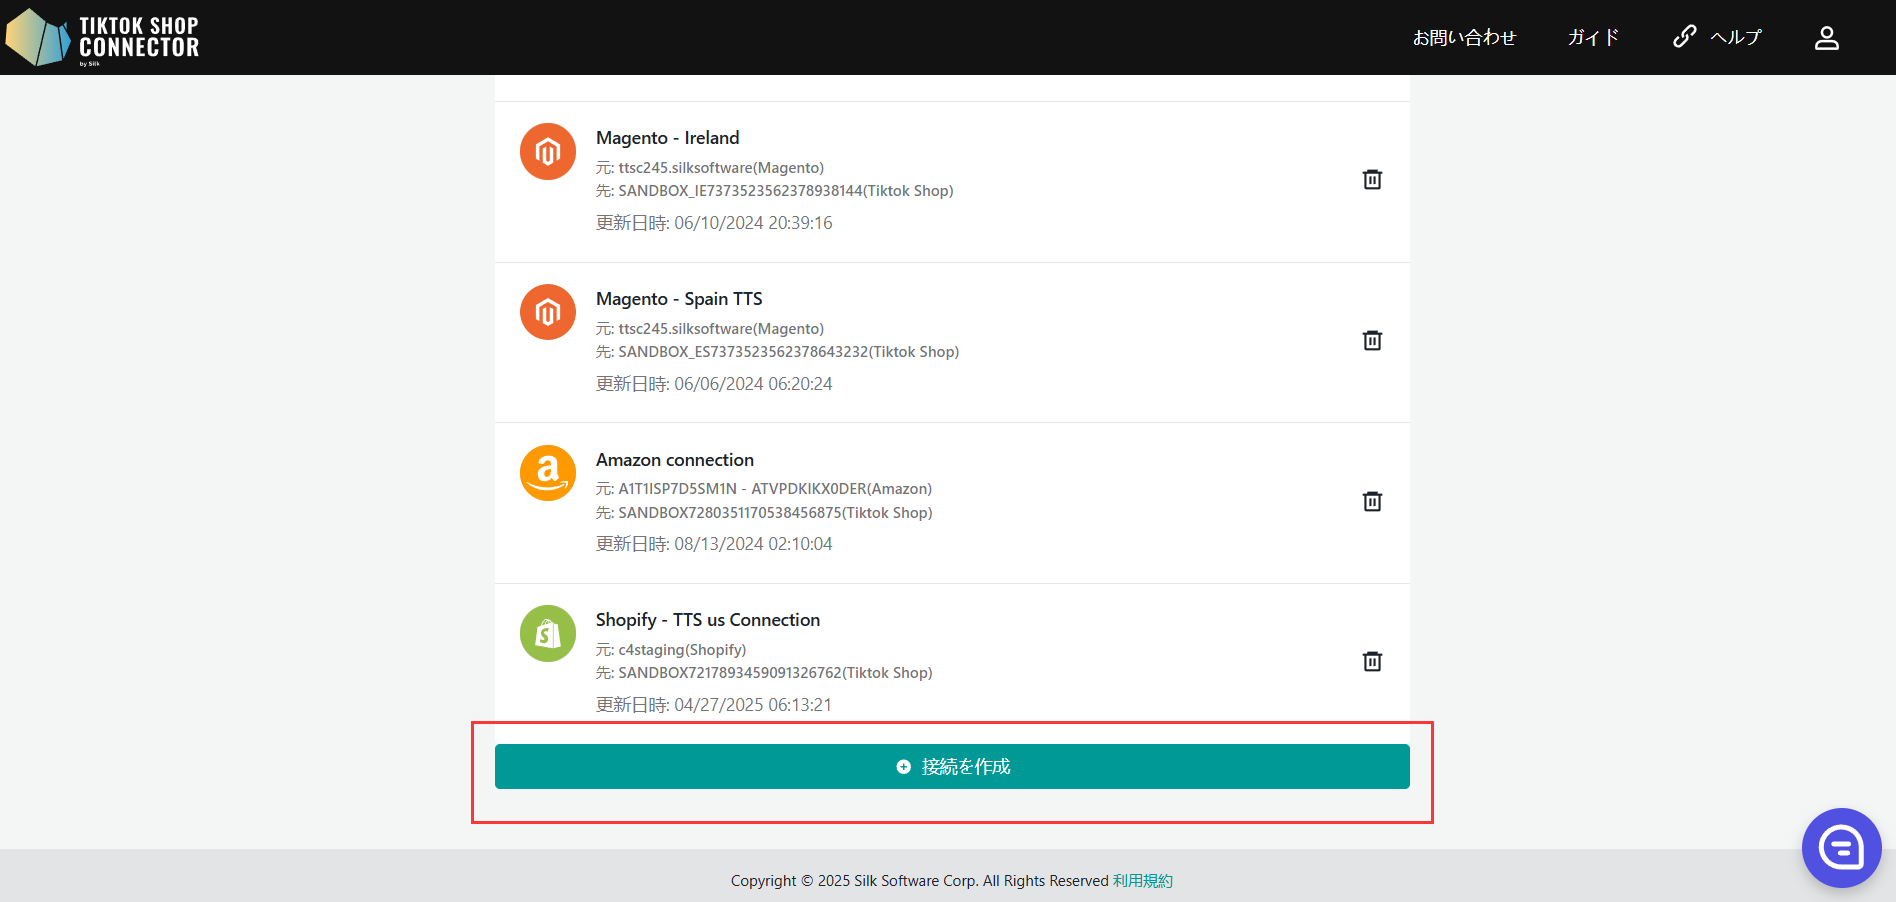Open the ガイド guide menu item

(1593, 37)
